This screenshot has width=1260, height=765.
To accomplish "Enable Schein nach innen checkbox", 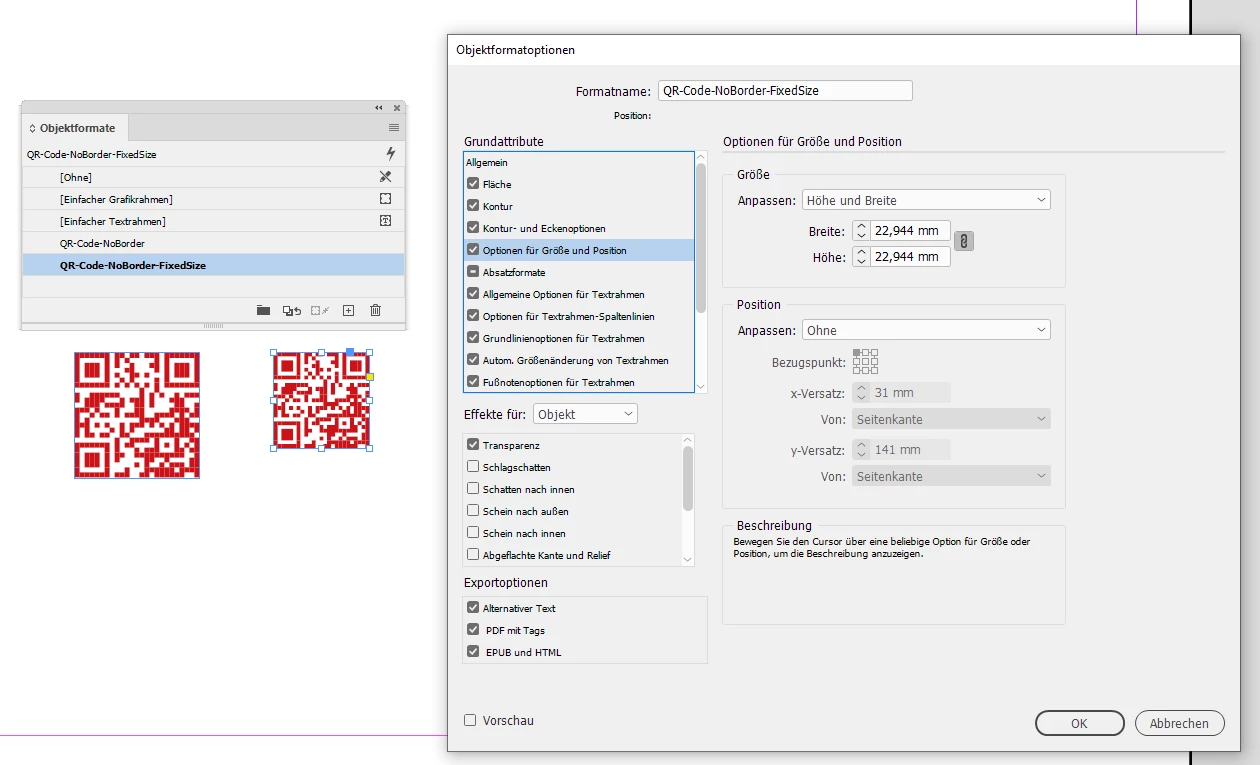I will coord(473,533).
